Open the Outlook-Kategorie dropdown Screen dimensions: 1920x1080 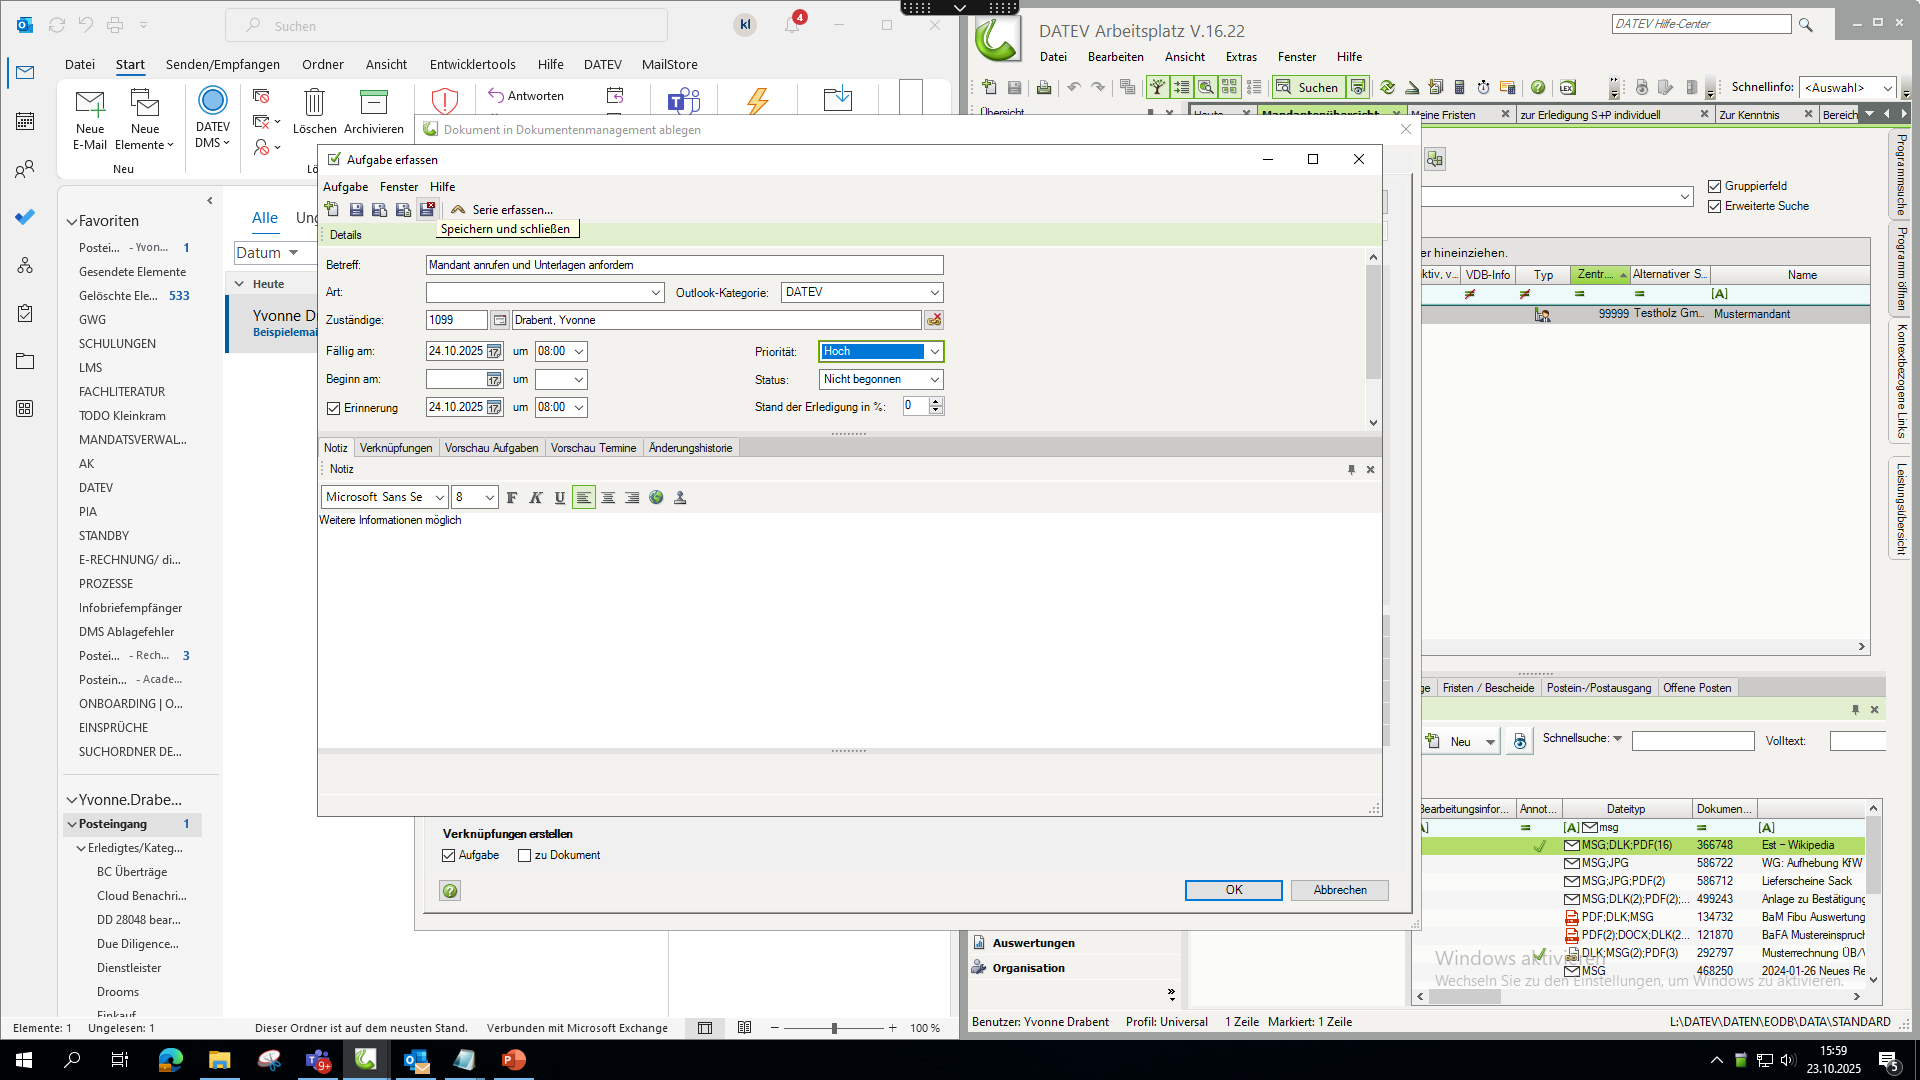(x=934, y=293)
